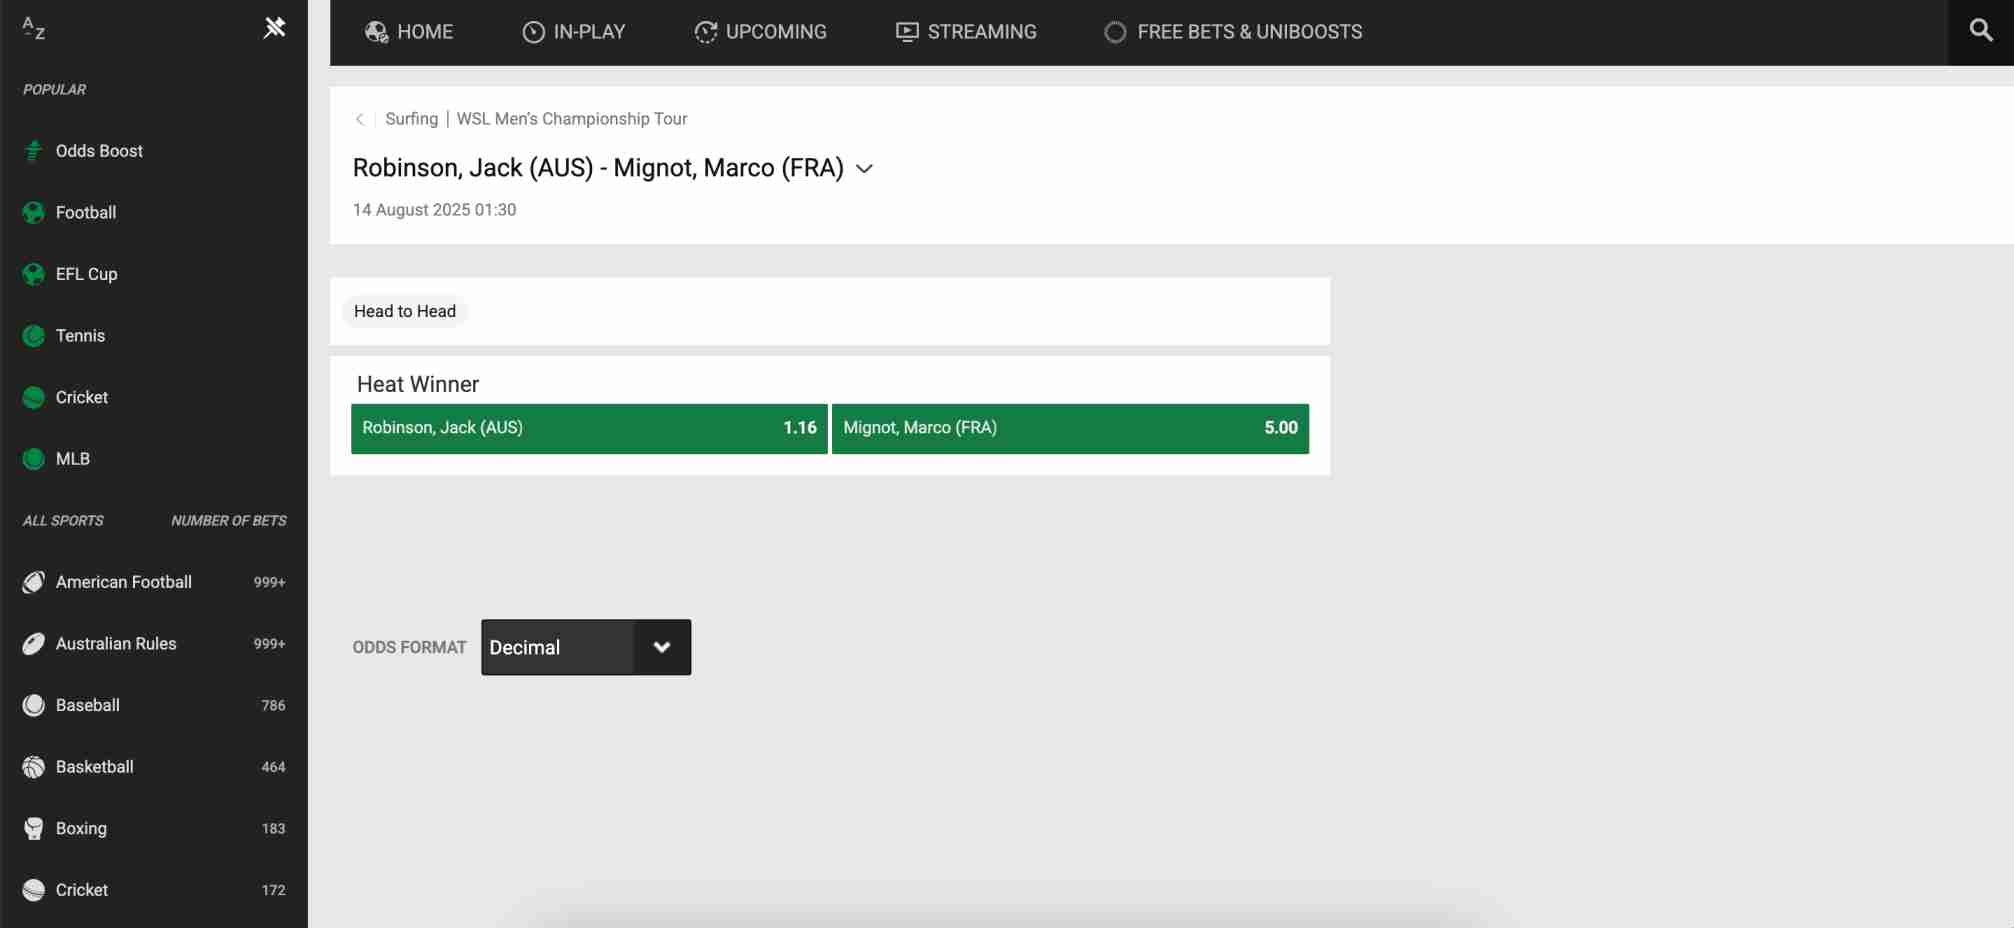
Task: Open the STREAMING menu item
Action: 966,32
